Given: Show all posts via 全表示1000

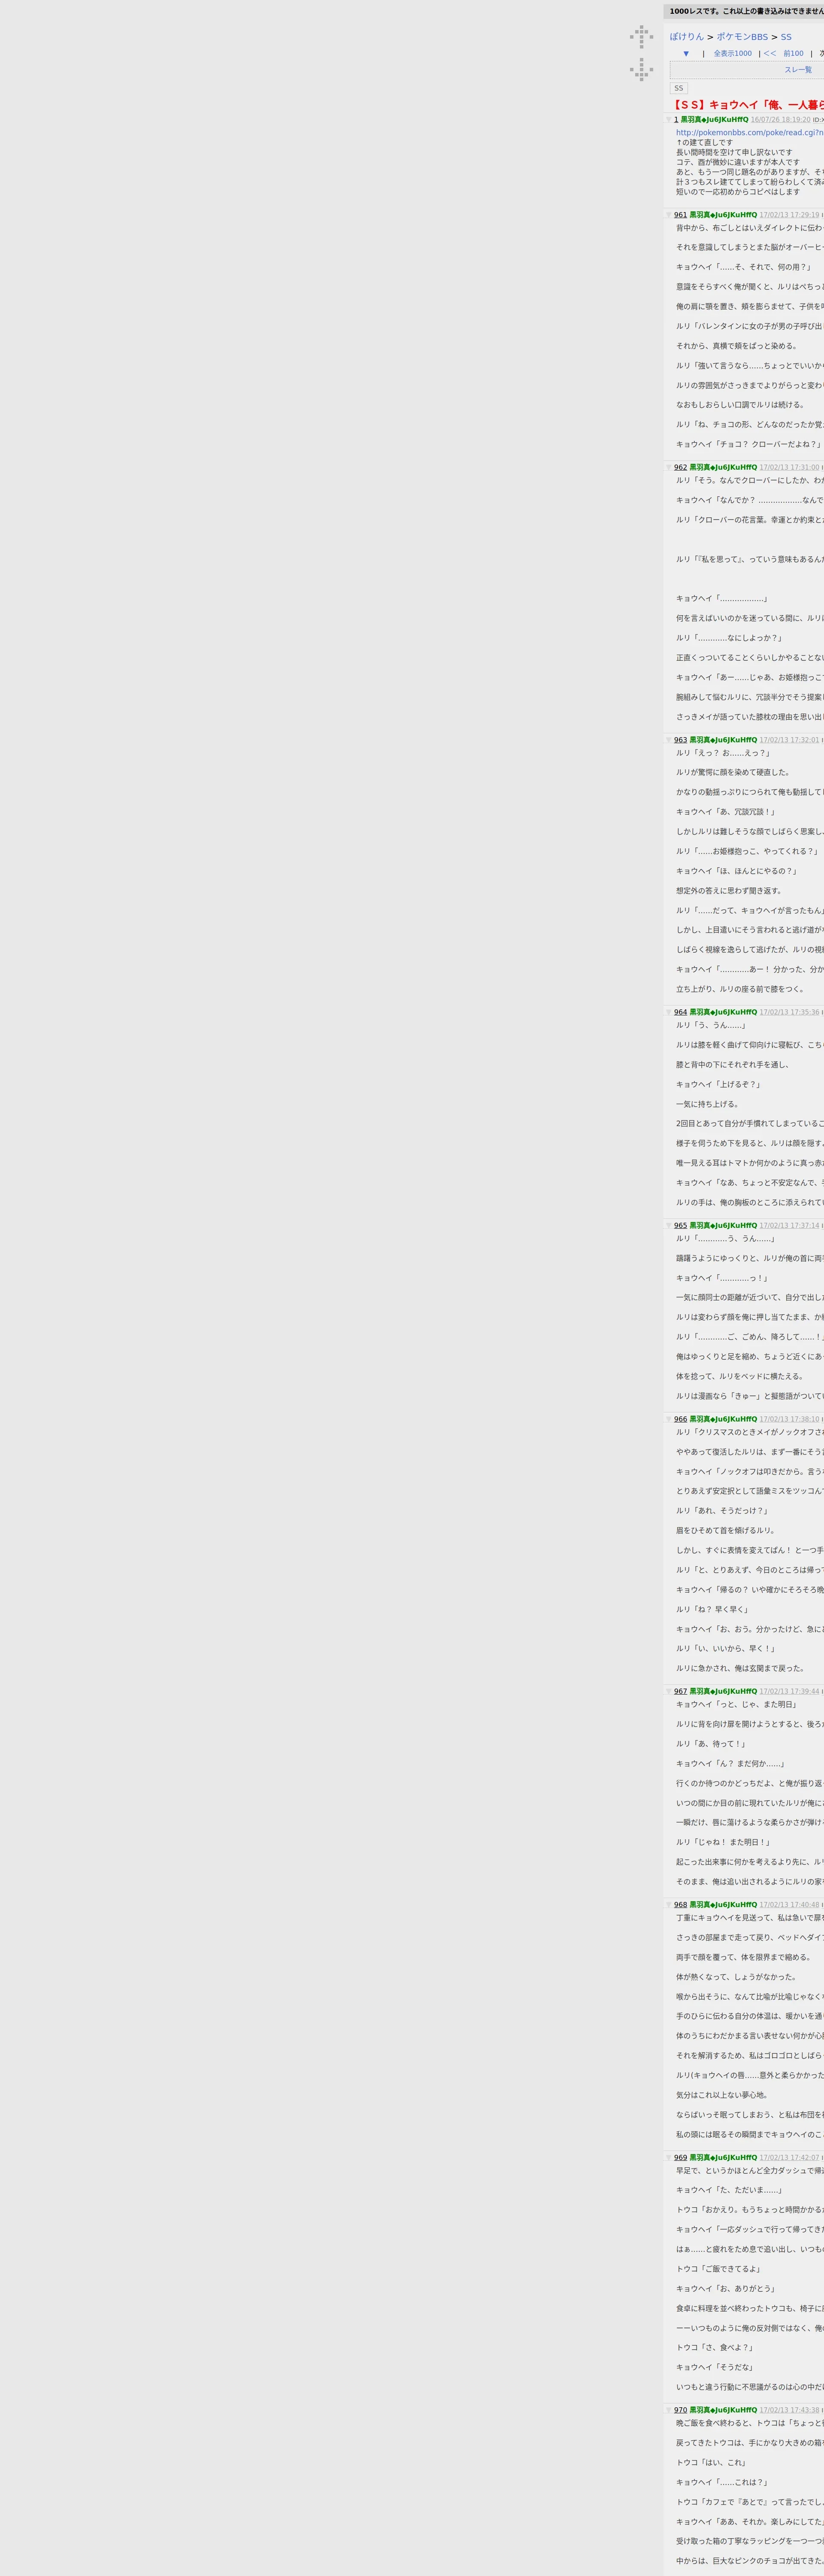Looking at the screenshot, I should (x=732, y=54).
